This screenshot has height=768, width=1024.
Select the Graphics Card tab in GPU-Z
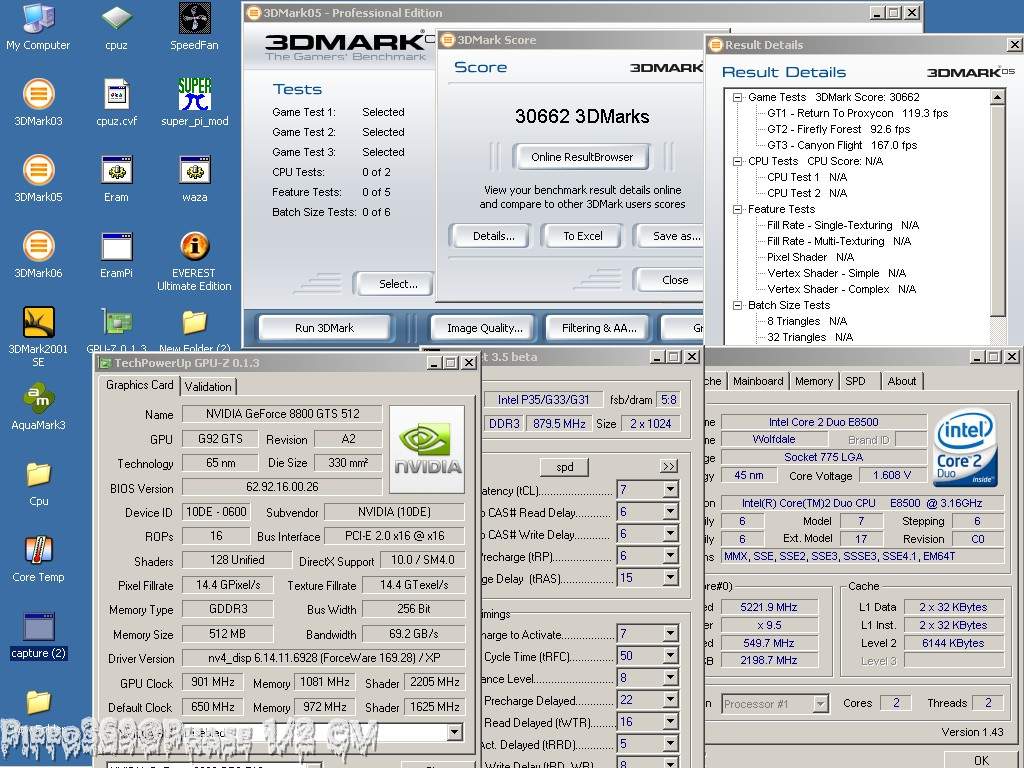click(140, 385)
